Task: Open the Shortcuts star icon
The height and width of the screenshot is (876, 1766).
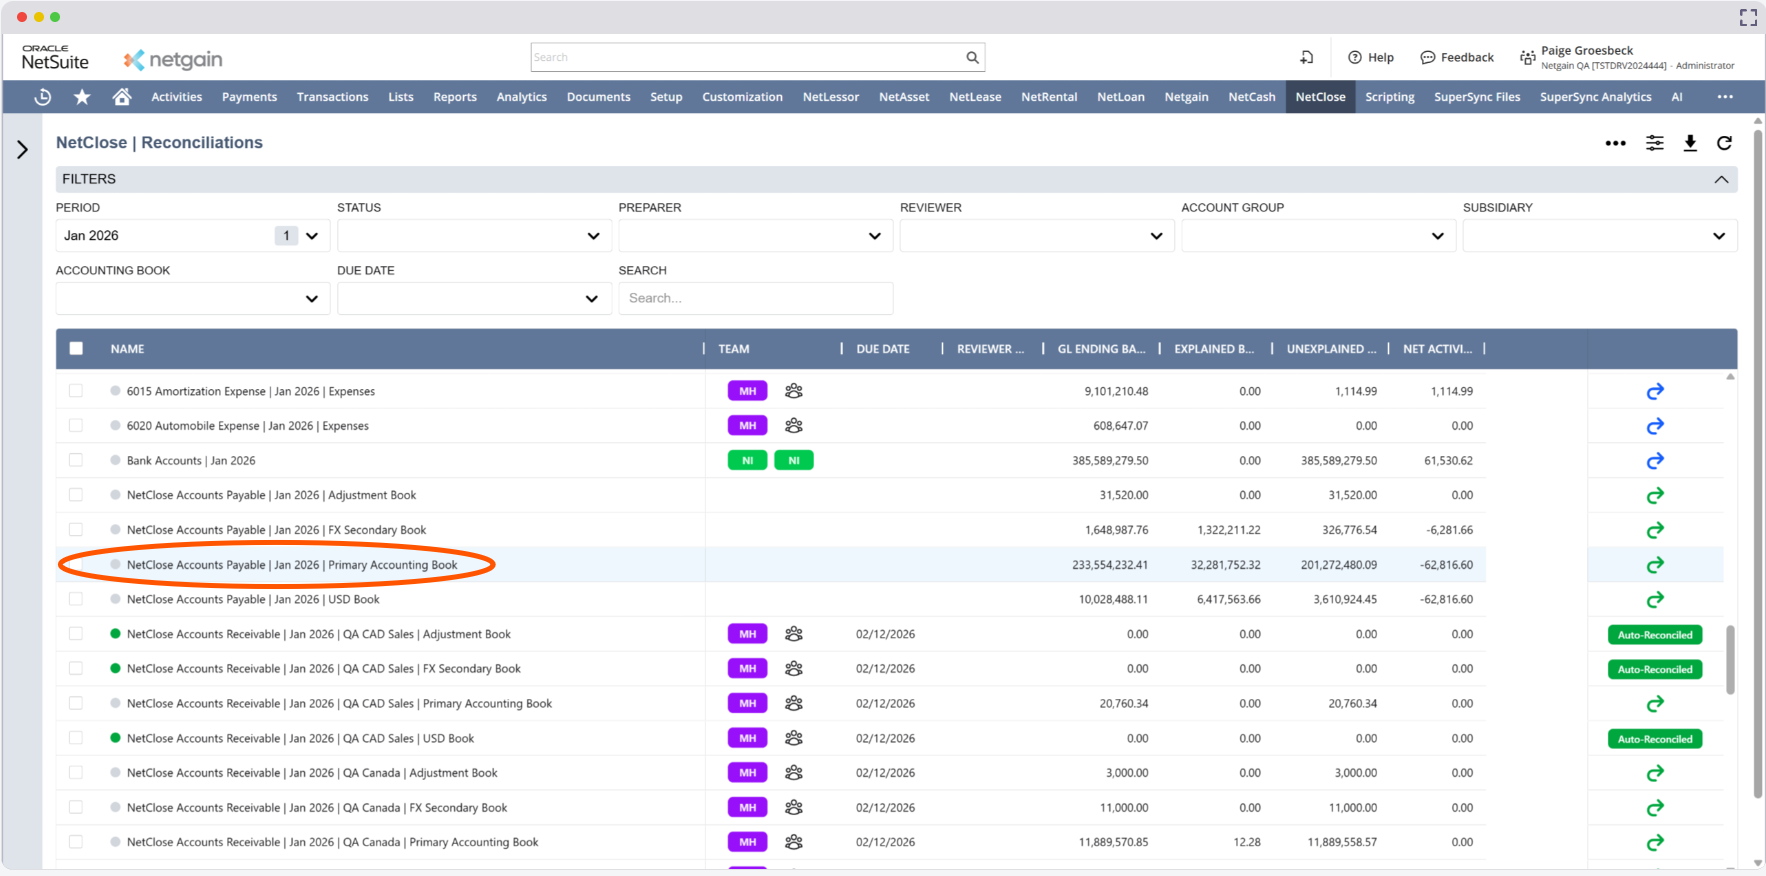Action: 82,97
